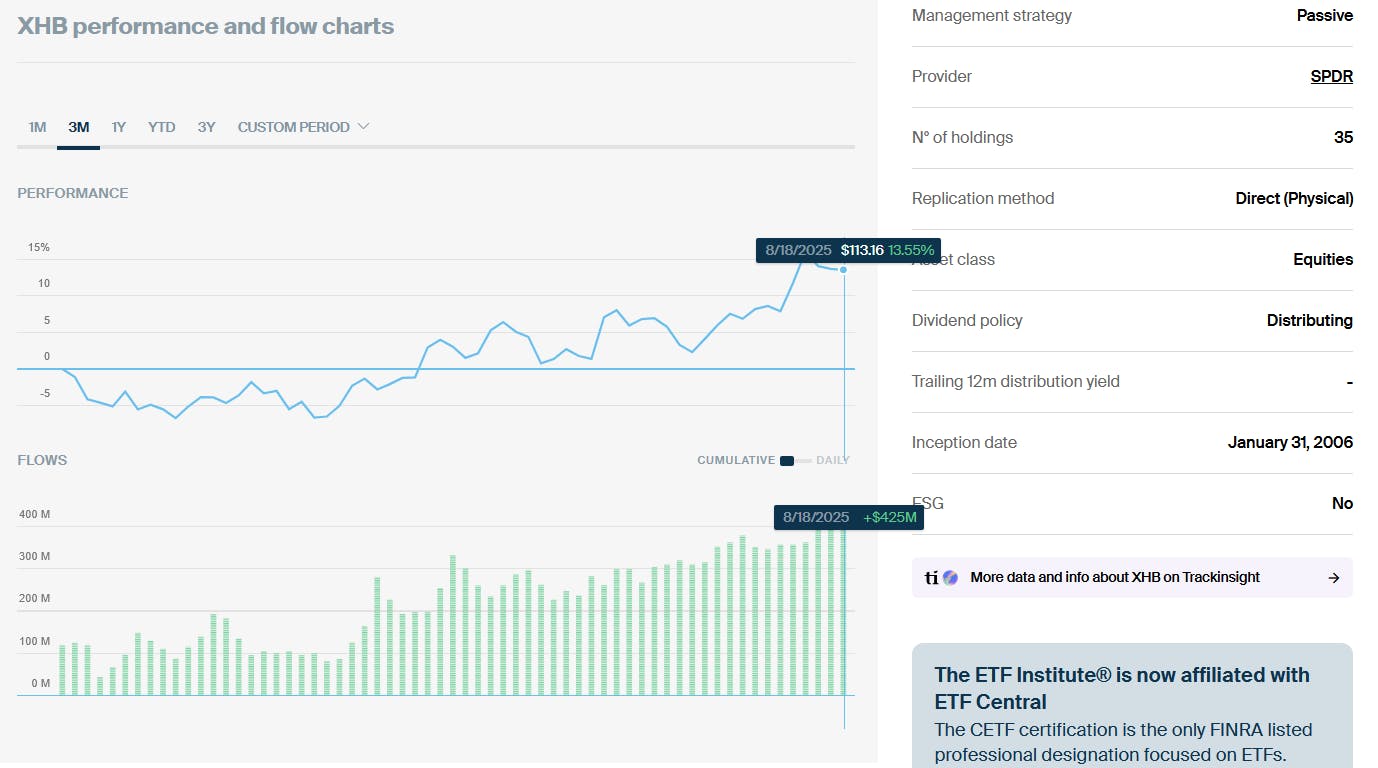Viewport: 1378px width, 768px height.
Task: Show the 3Y performance range
Action: [x=206, y=127]
